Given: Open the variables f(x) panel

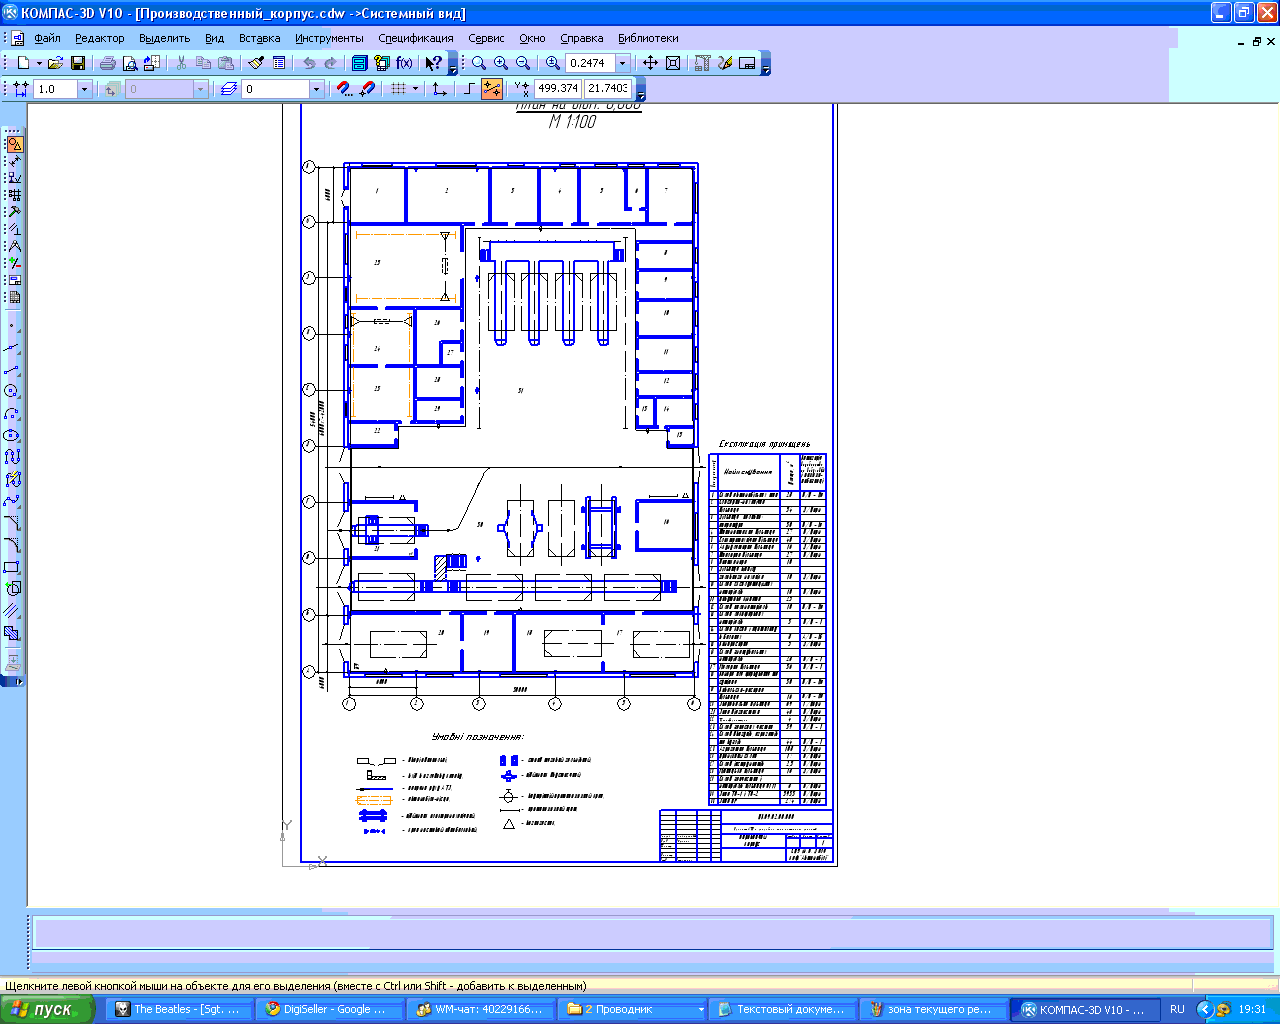Looking at the screenshot, I should pos(404,63).
